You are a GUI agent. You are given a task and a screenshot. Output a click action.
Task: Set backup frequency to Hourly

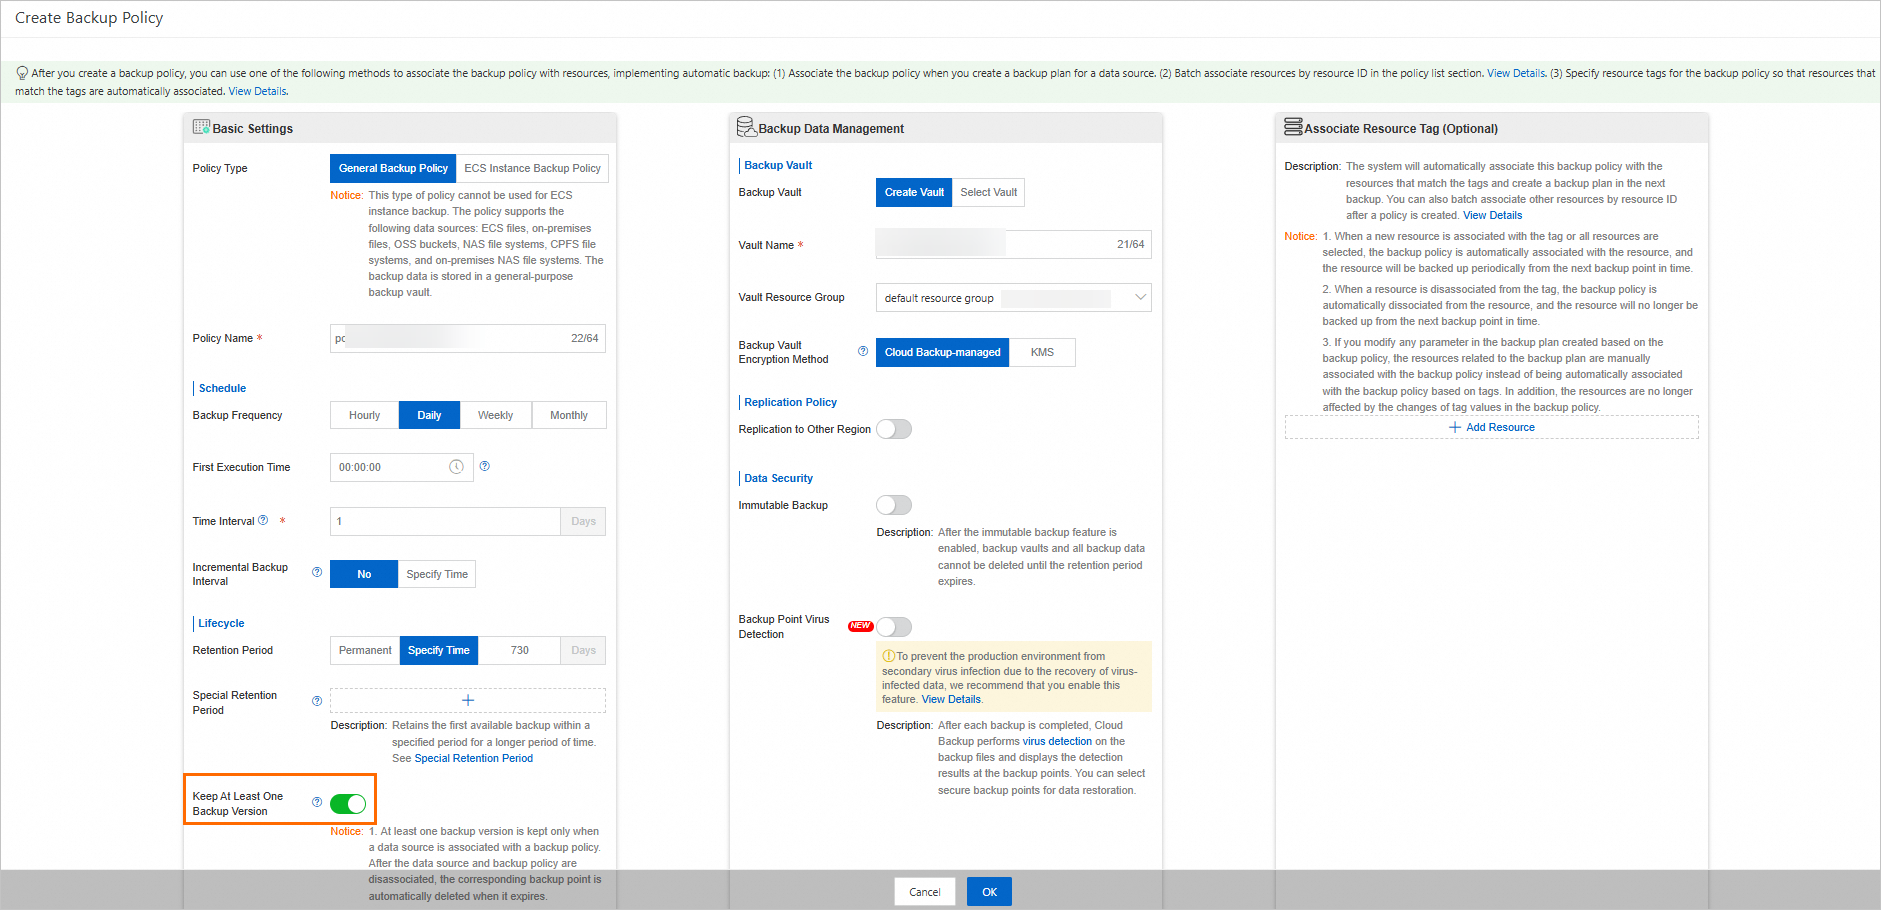click(x=365, y=415)
